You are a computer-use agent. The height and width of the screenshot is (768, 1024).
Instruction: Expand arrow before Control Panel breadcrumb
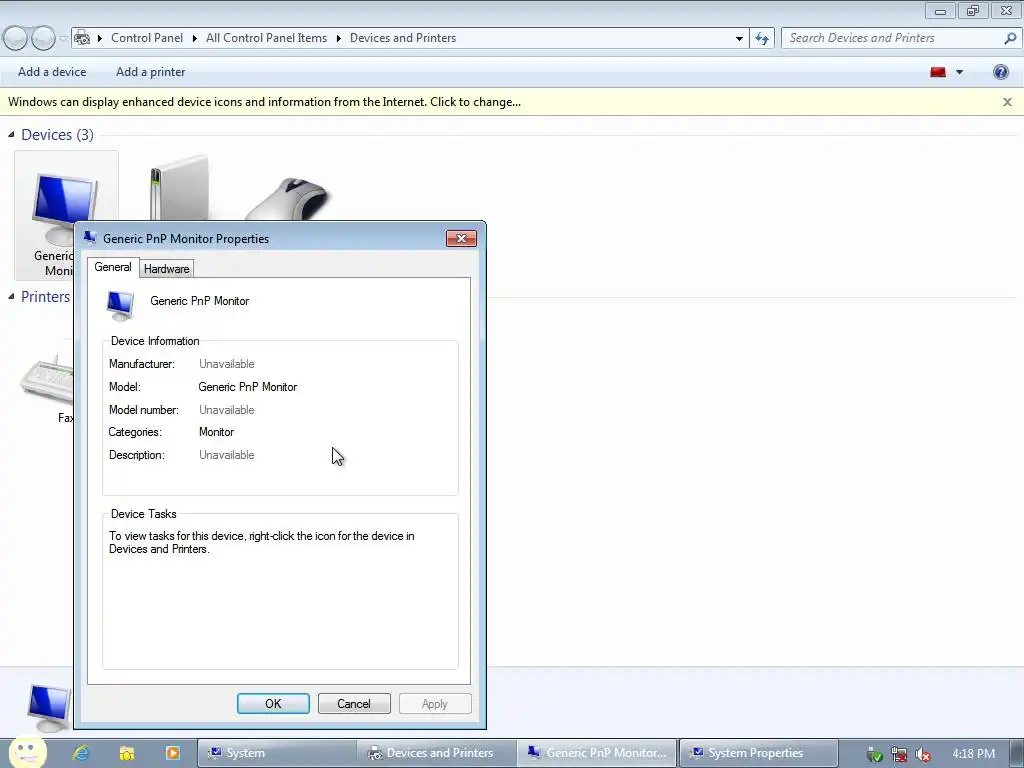100,38
